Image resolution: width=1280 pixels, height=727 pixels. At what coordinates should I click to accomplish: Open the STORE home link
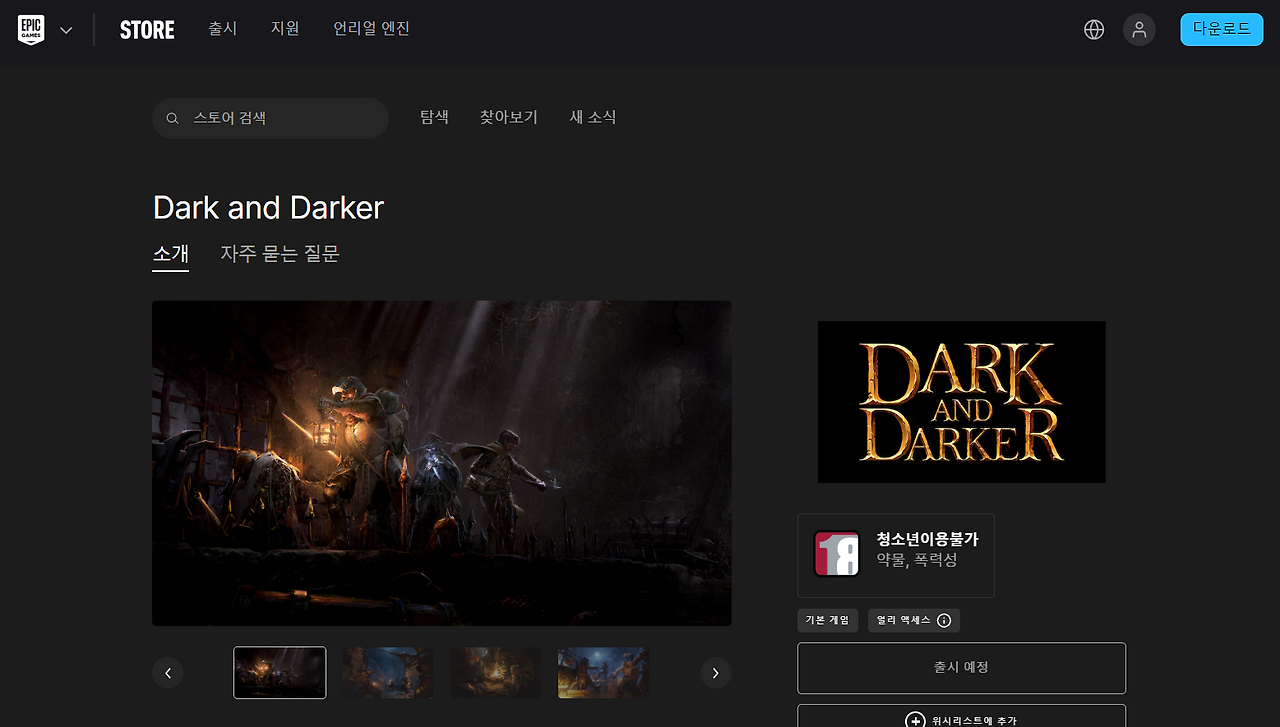coord(147,30)
